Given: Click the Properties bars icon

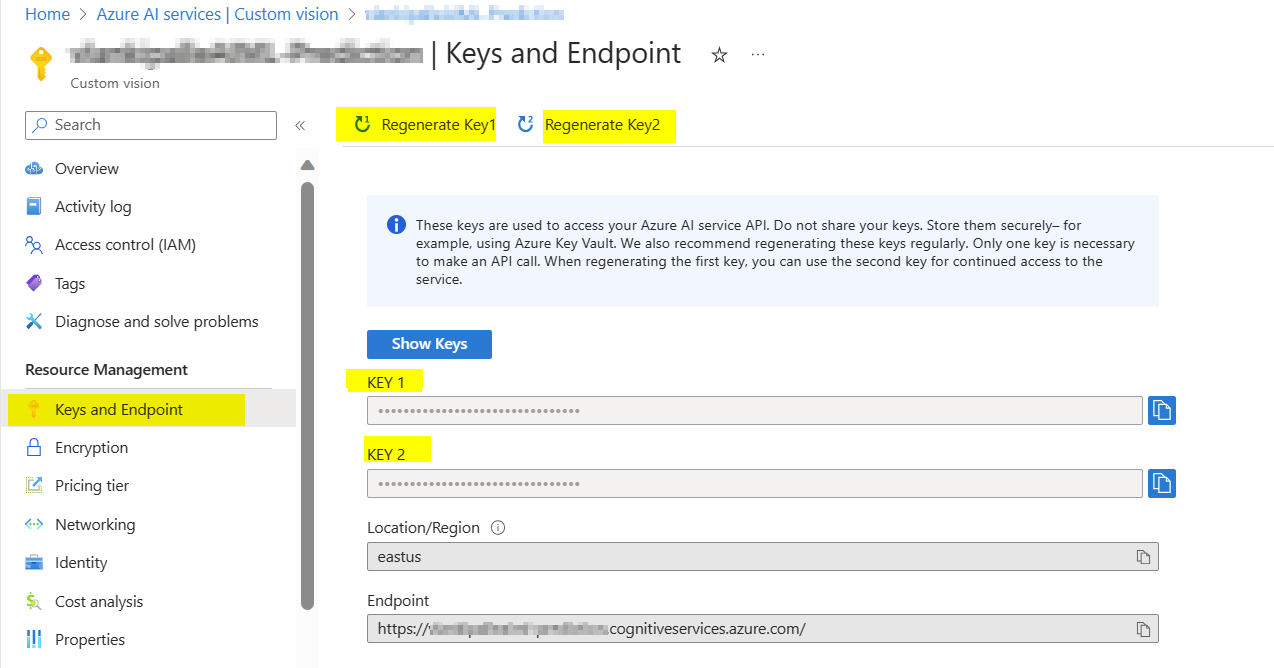Looking at the screenshot, I should (34, 640).
